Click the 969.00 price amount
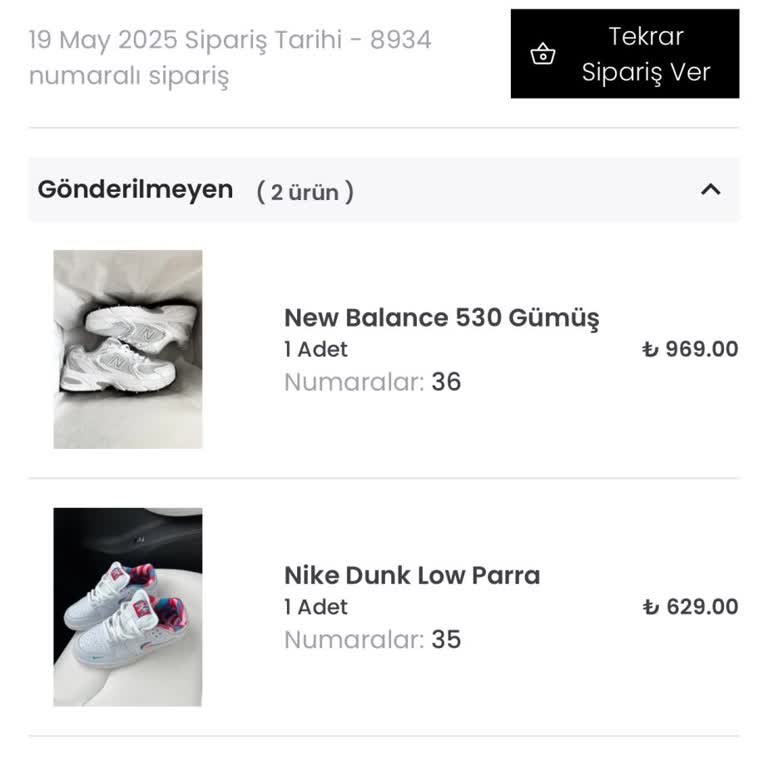The height and width of the screenshot is (768, 768). (702, 349)
